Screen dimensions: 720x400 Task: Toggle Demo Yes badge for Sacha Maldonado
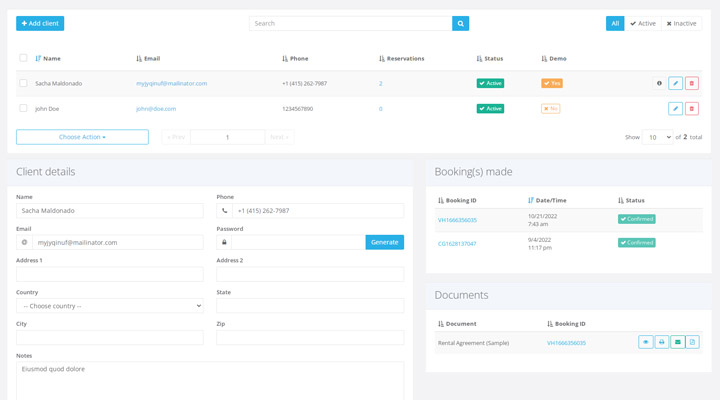point(551,83)
